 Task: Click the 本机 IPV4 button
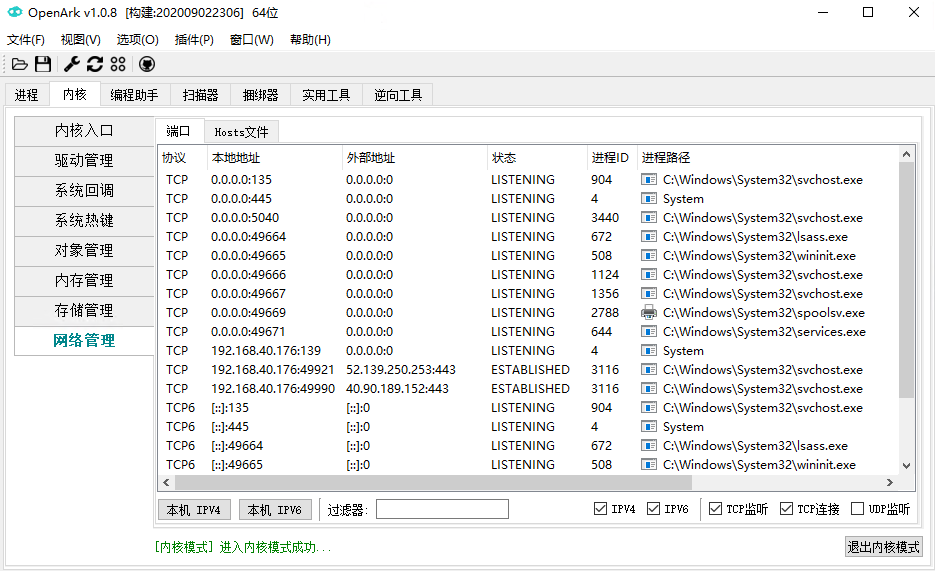194,510
